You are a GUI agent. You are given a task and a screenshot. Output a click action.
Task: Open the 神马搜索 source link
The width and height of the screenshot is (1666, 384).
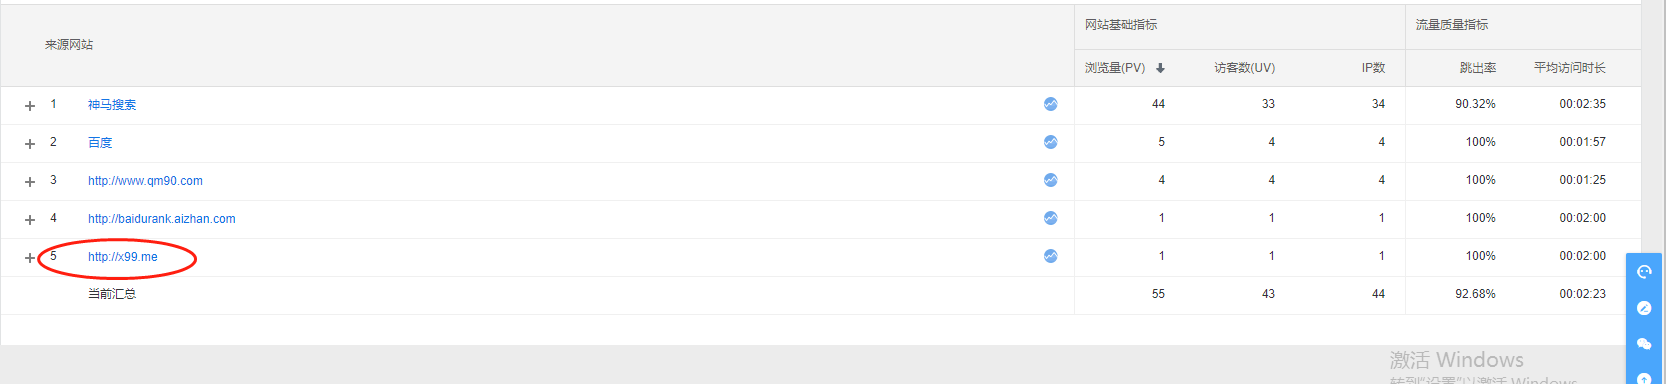pyautogui.click(x=112, y=105)
